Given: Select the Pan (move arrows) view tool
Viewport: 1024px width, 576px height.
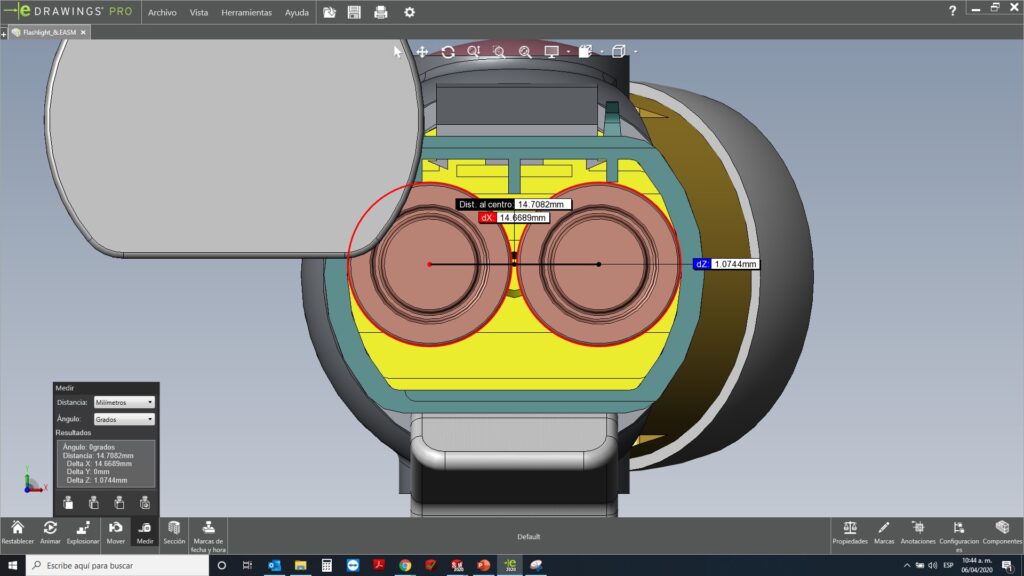Looking at the screenshot, I should tap(422, 51).
